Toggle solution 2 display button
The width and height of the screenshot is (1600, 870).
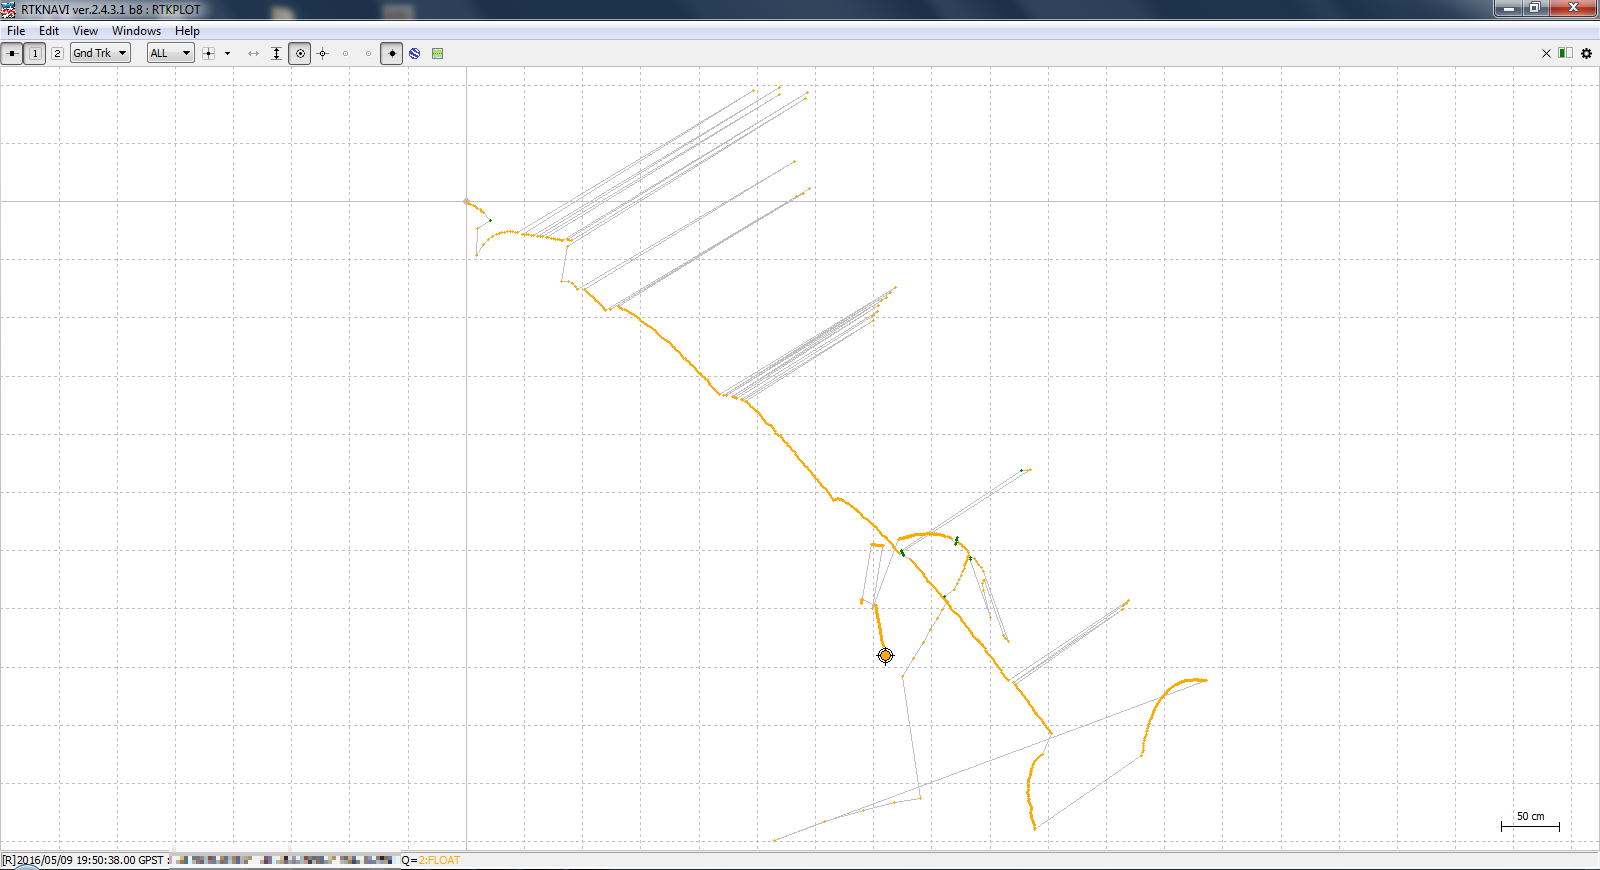(57, 54)
